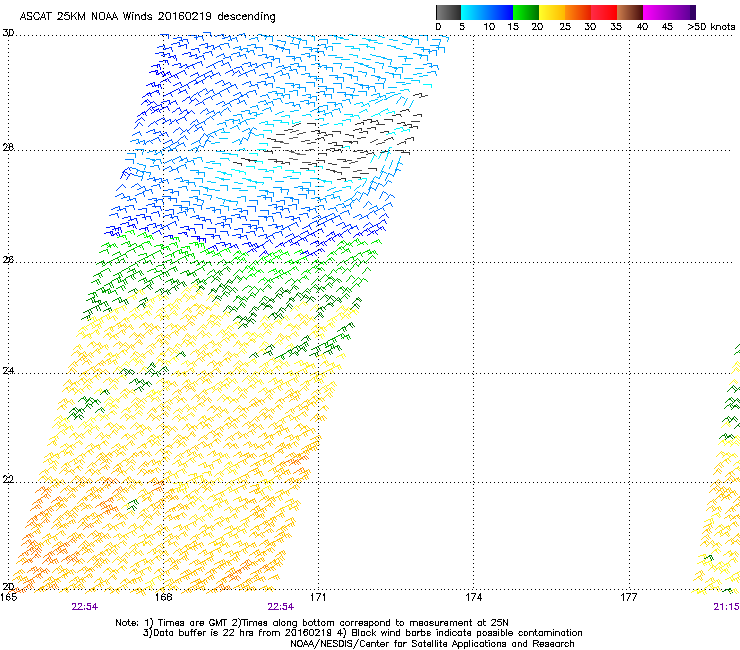Viewport: 740px width, 650px height.
Task: Click the gray 0-5 knots legend segment
Action: pyautogui.click(x=448, y=12)
